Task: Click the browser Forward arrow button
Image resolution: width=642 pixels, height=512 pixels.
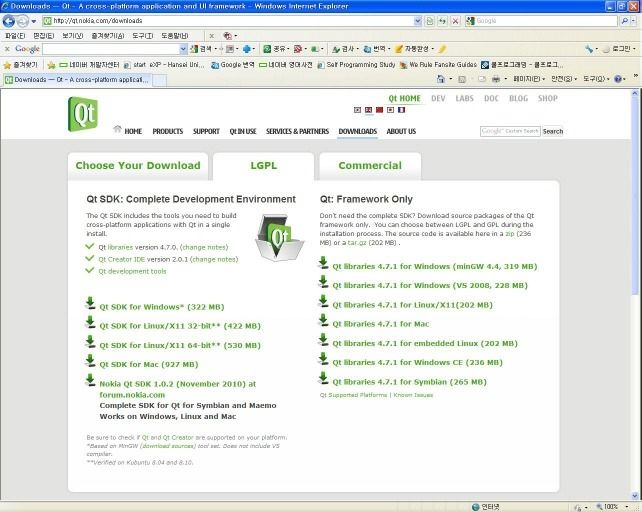Action: click(x=23, y=21)
